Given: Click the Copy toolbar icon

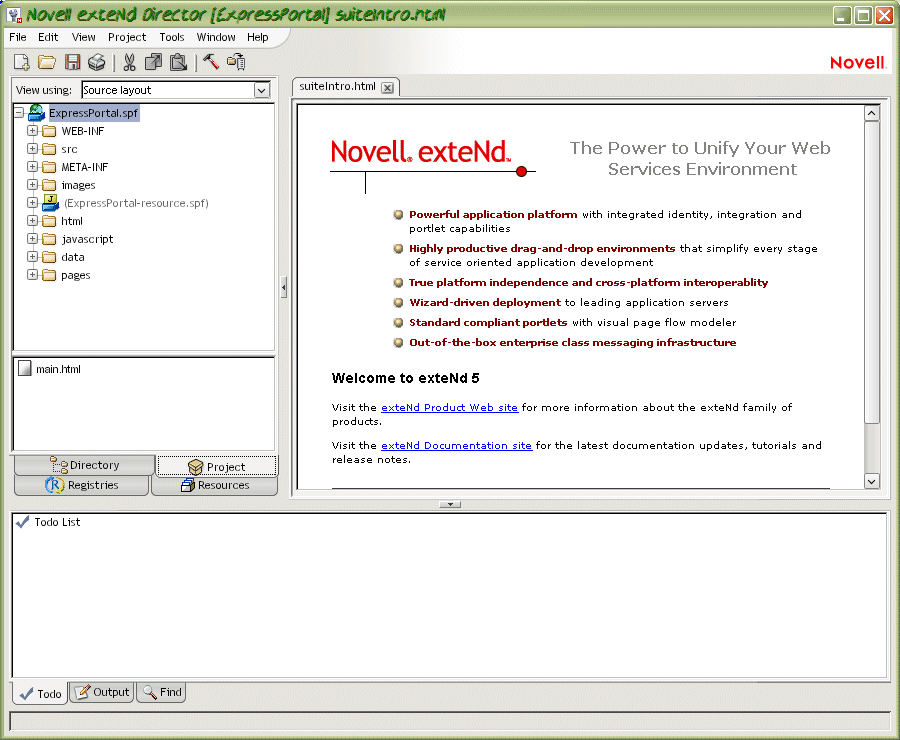Looking at the screenshot, I should point(153,62).
